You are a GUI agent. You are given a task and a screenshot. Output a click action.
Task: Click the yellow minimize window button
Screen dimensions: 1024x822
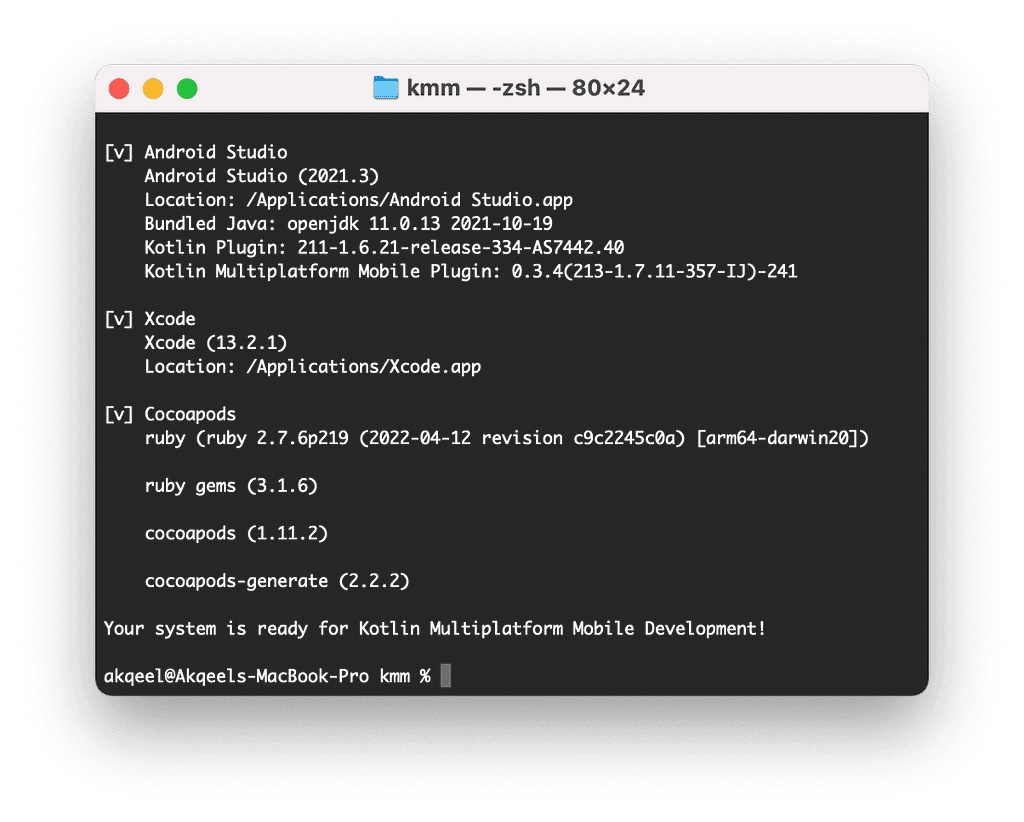point(153,88)
